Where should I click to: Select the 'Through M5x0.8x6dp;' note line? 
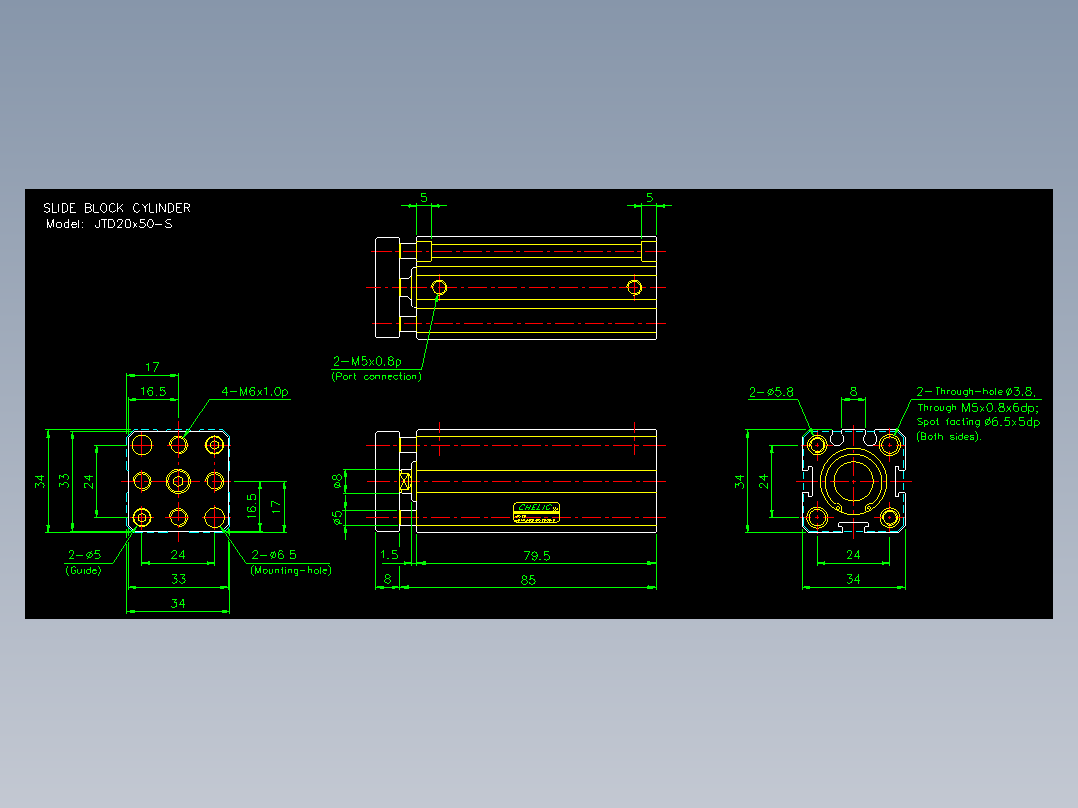[x=978, y=408]
